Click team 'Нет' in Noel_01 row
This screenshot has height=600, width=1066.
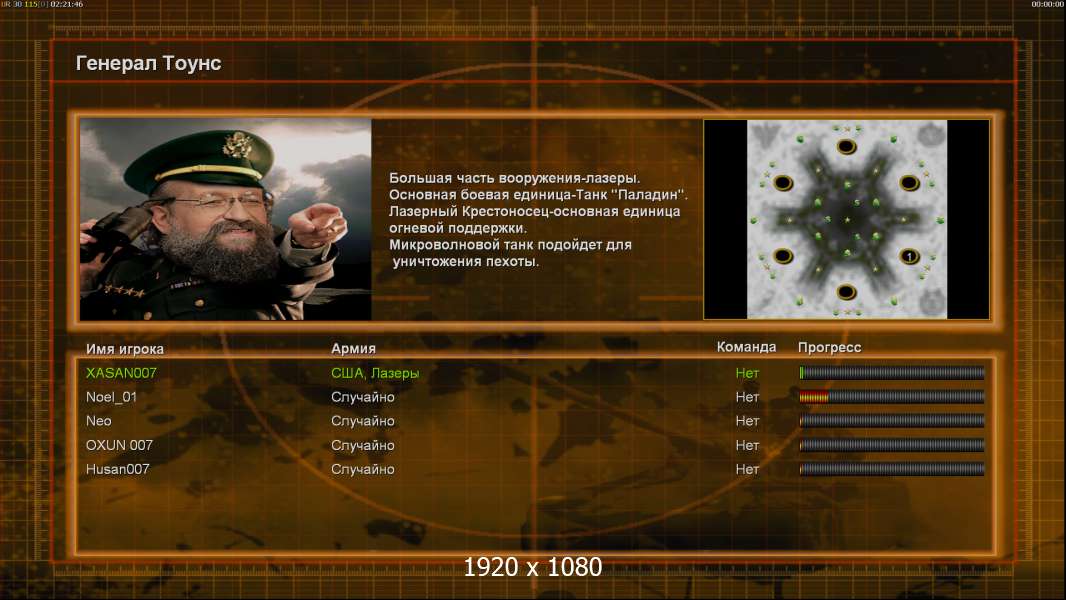coord(747,398)
